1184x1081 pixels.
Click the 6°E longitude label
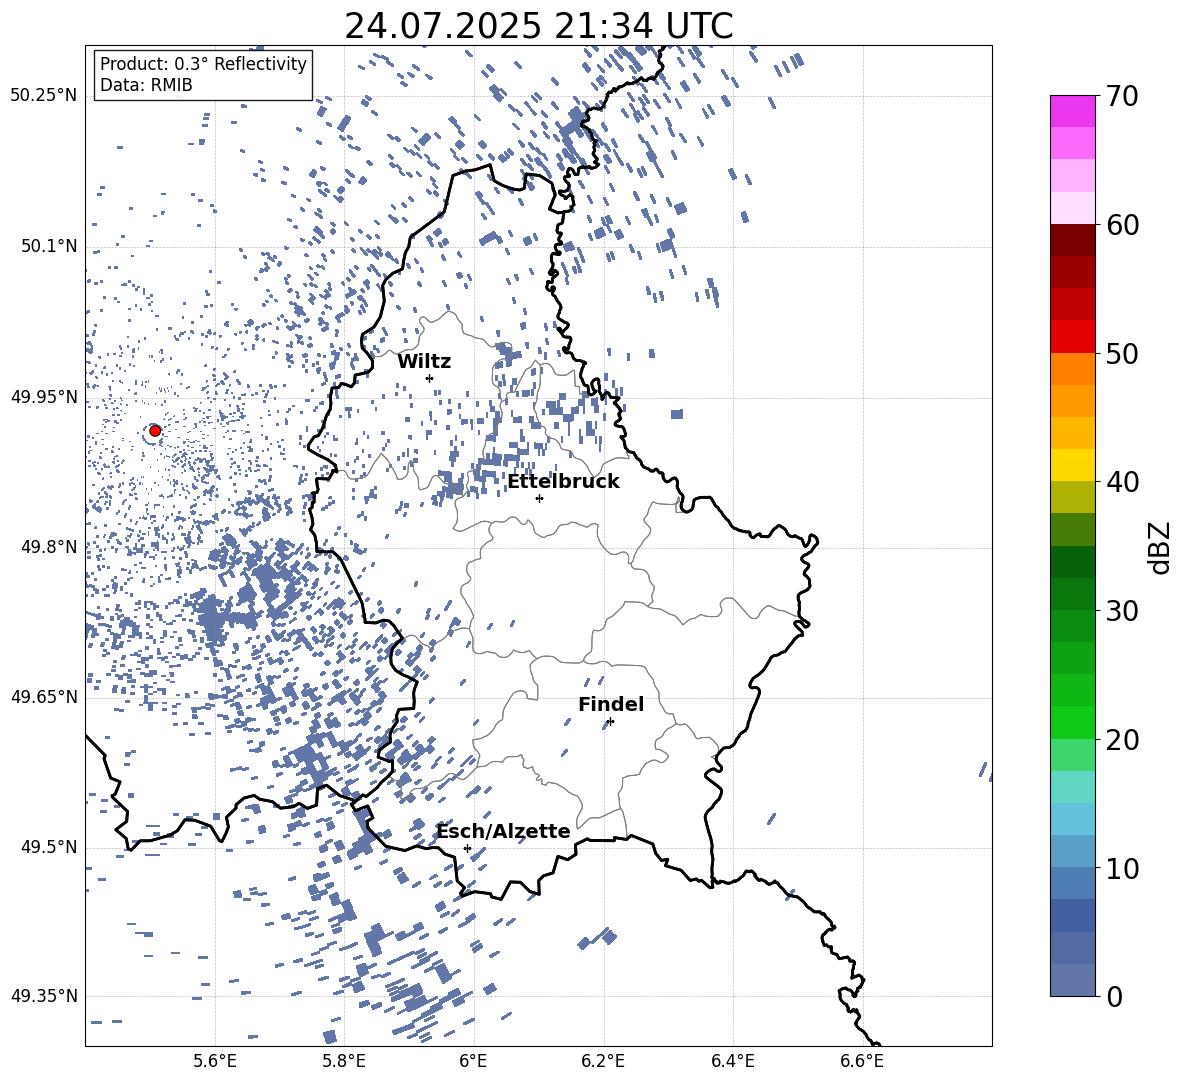click(473, 1061)
